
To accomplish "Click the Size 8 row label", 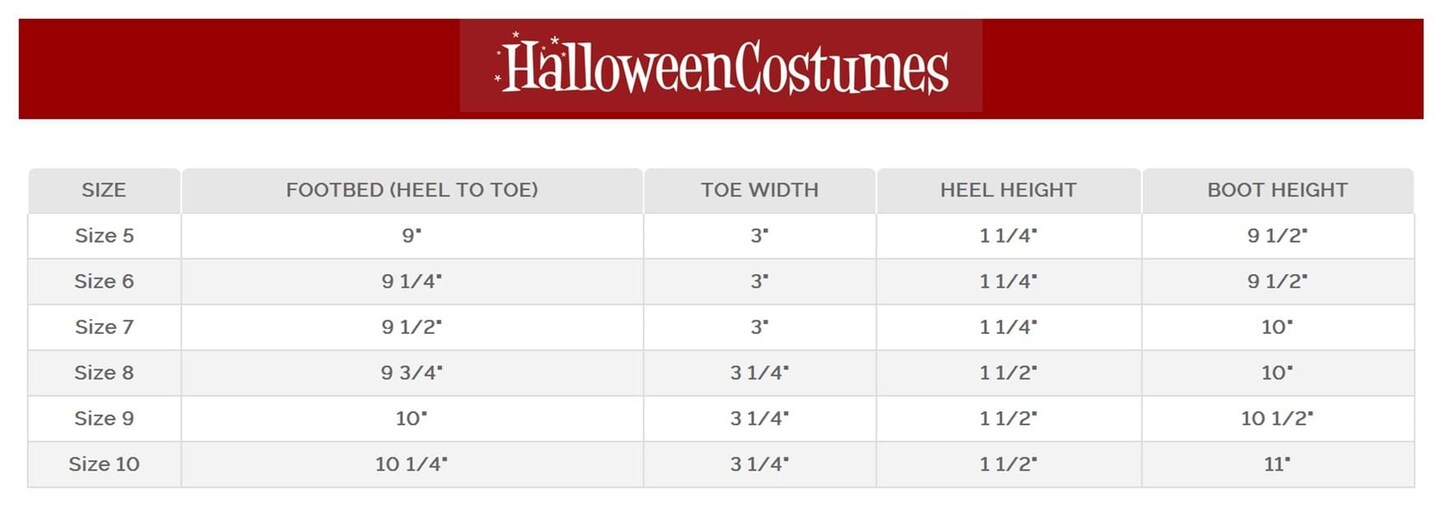I will (x=104, y=373).
